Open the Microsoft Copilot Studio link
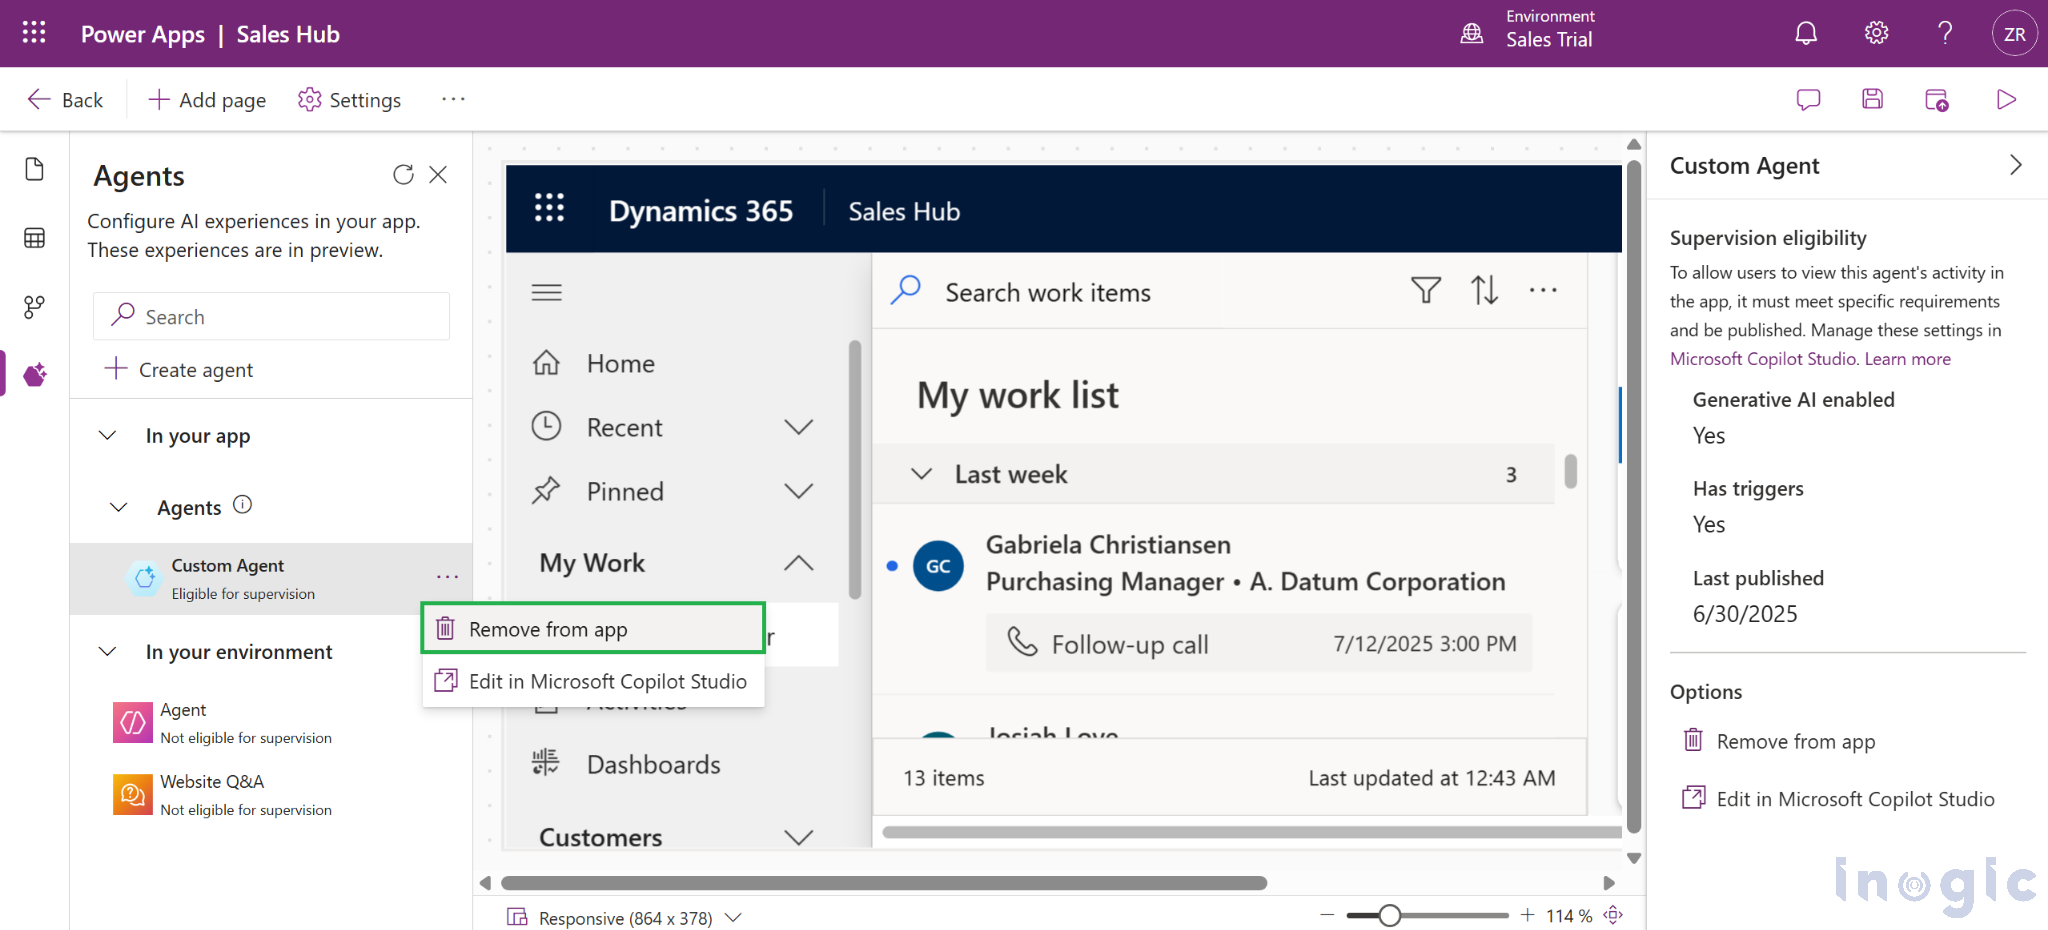The image size is (2048, 930). pos(1764,358)
